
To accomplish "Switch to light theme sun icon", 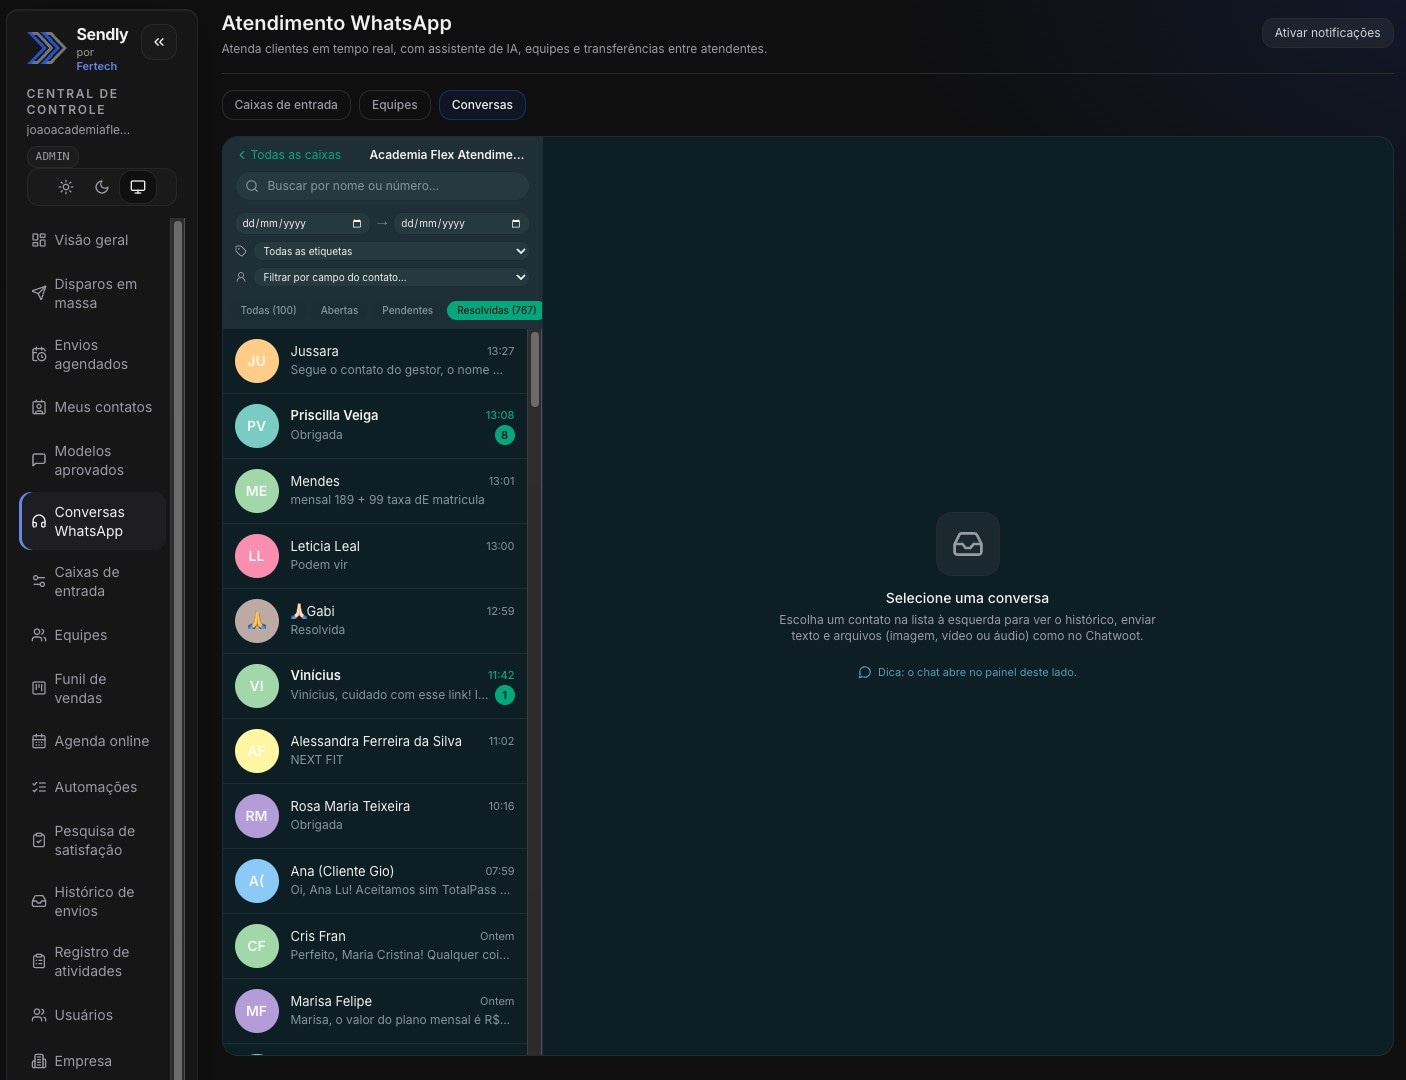I will [66, 187].
